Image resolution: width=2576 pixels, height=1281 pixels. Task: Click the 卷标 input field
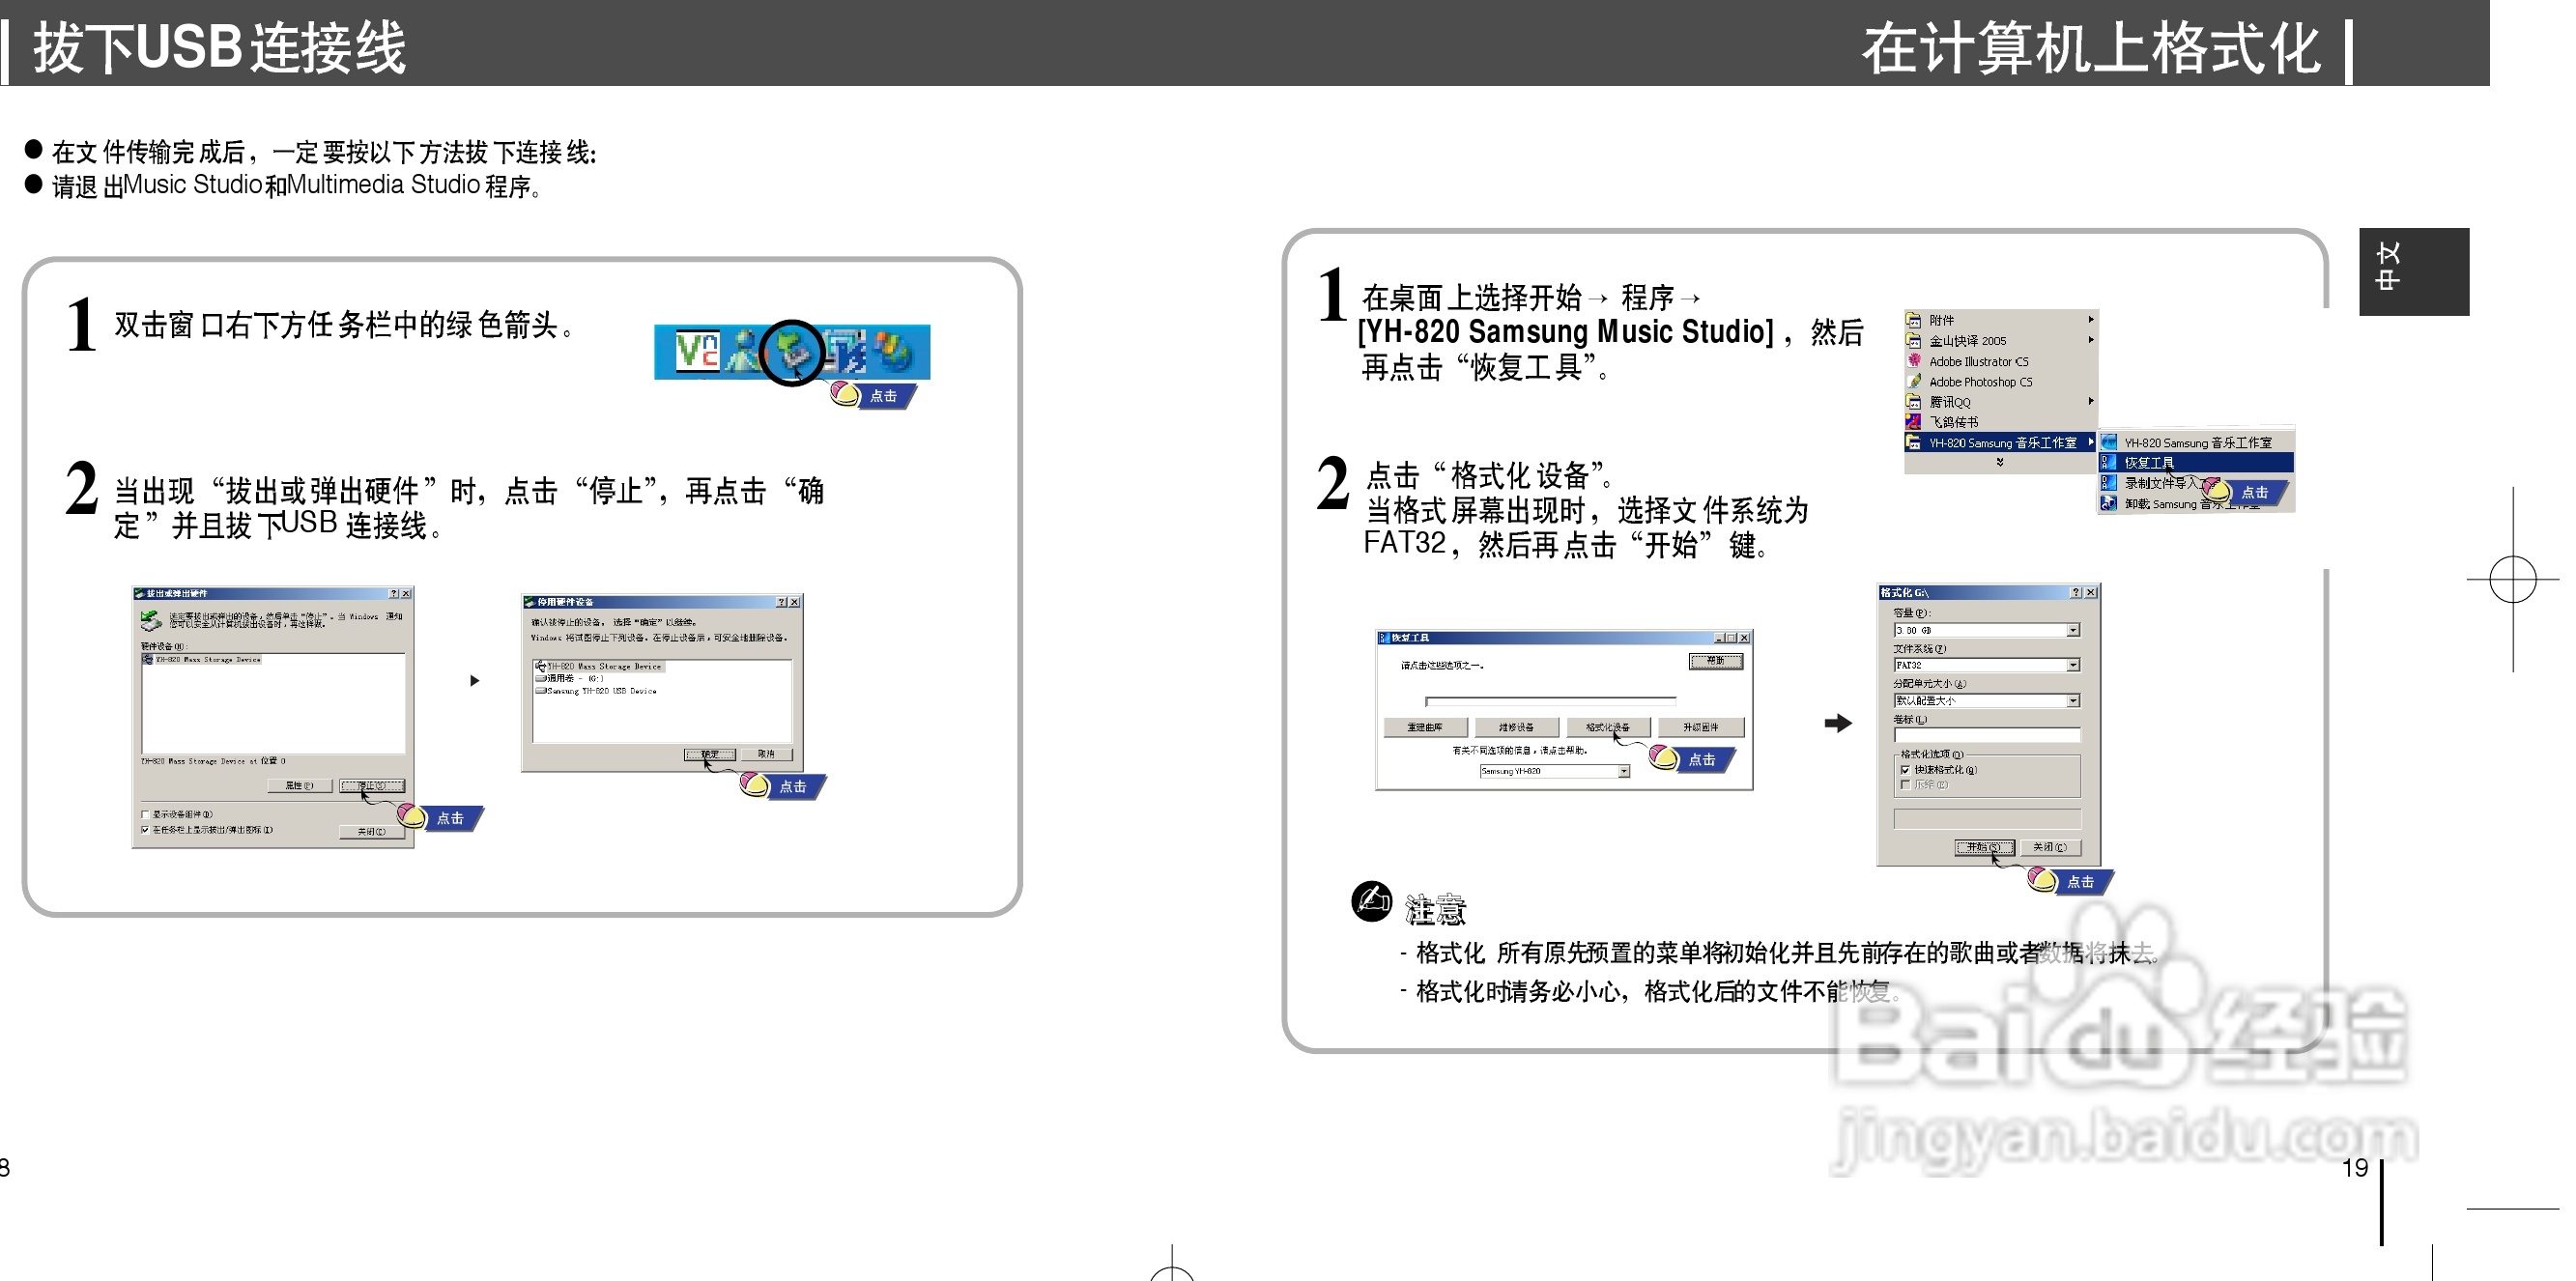(1986, 735)
